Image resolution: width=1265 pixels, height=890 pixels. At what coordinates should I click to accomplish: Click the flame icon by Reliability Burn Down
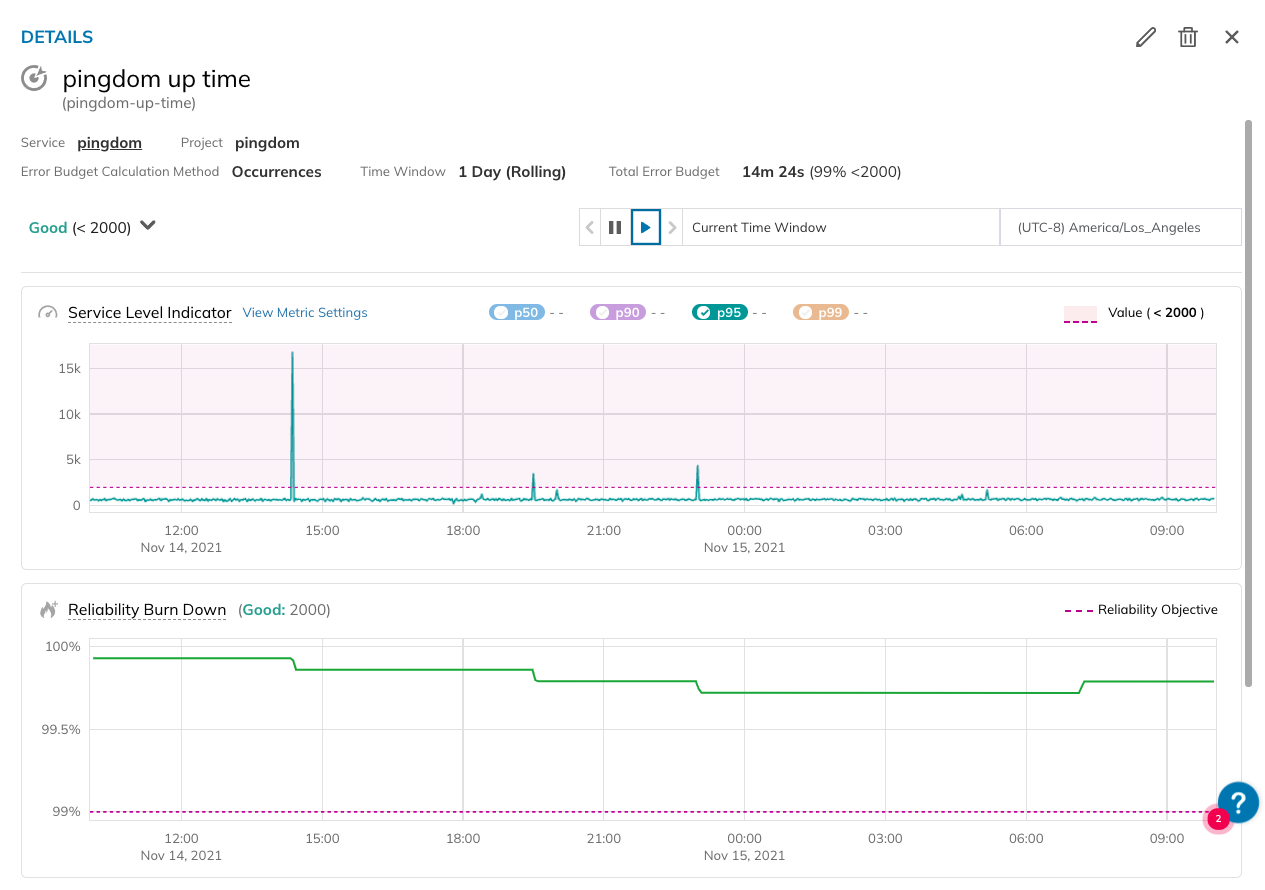[x=48, y=609]
